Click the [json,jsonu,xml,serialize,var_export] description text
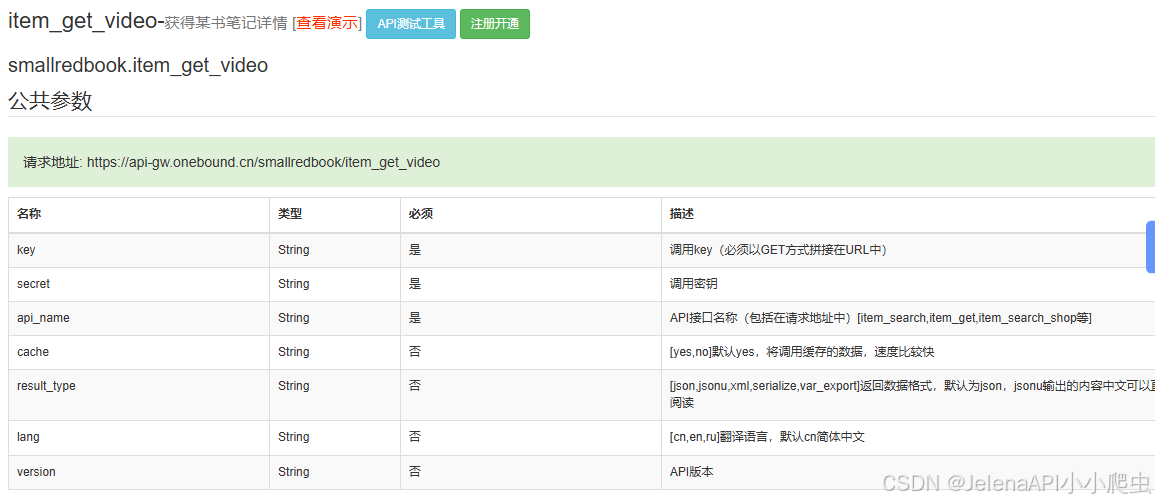Viewport: 1155px width, 503px height. 912,394
